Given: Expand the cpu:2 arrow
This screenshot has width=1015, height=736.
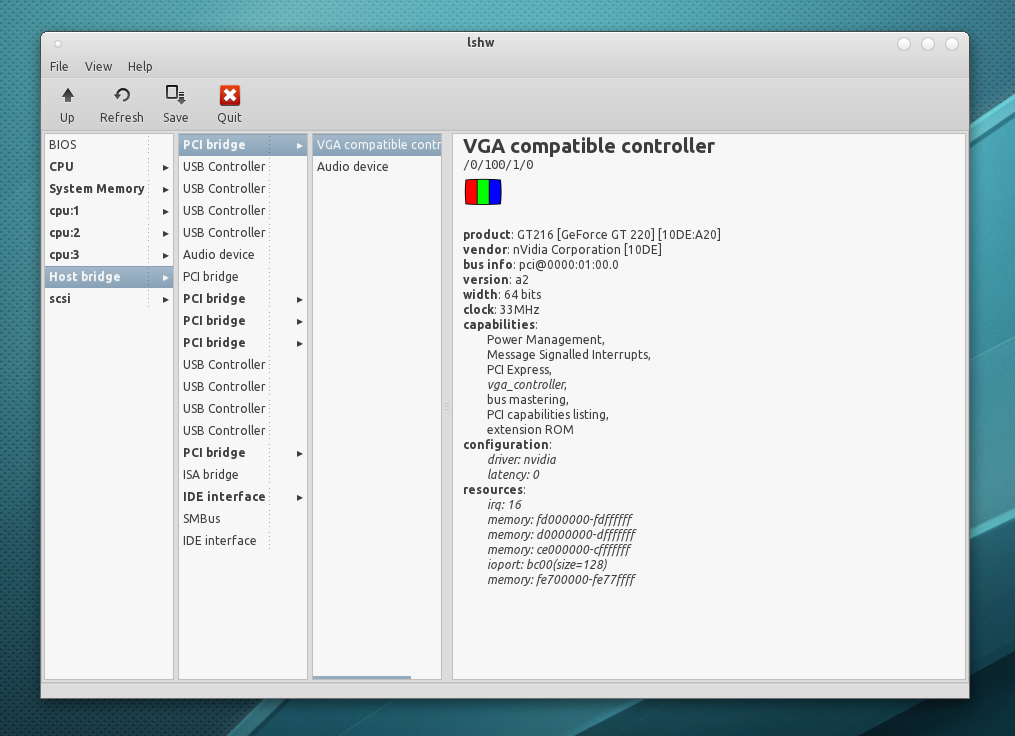Looking at the screenshot, I should 166,233.
